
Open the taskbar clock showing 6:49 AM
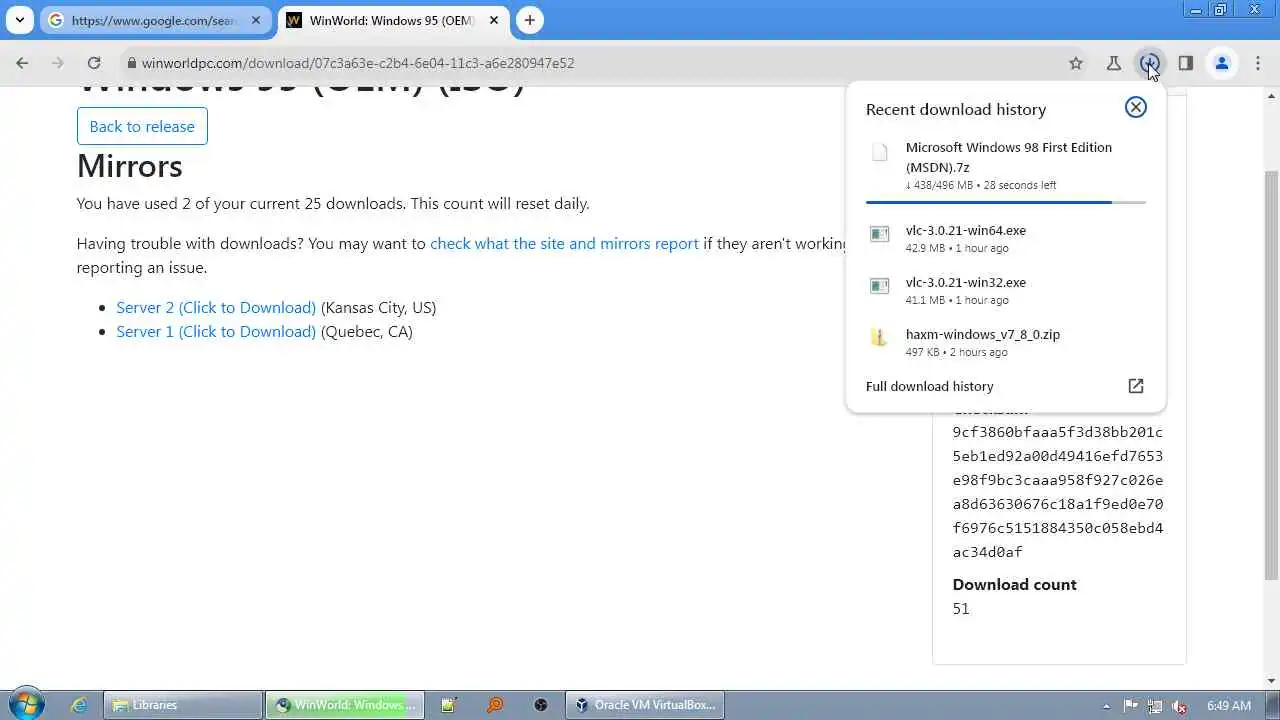click(1228, 705)
